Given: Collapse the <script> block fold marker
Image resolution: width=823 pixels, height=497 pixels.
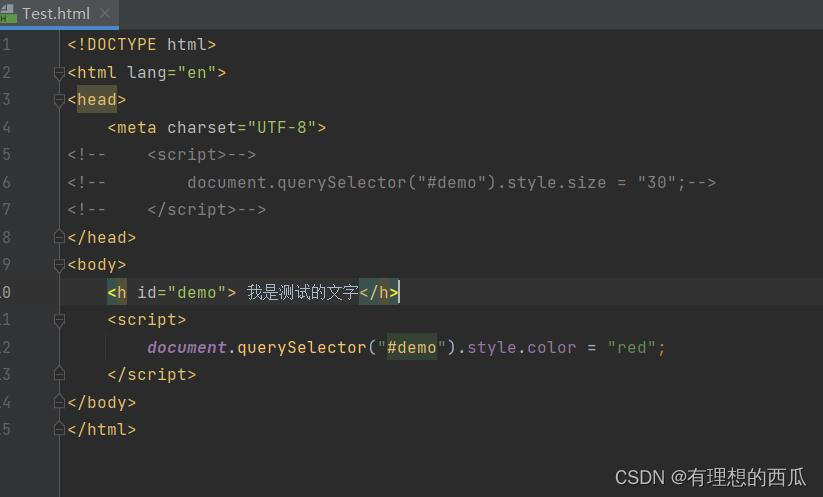Looking at the screenshot, I should coord(59,320).
